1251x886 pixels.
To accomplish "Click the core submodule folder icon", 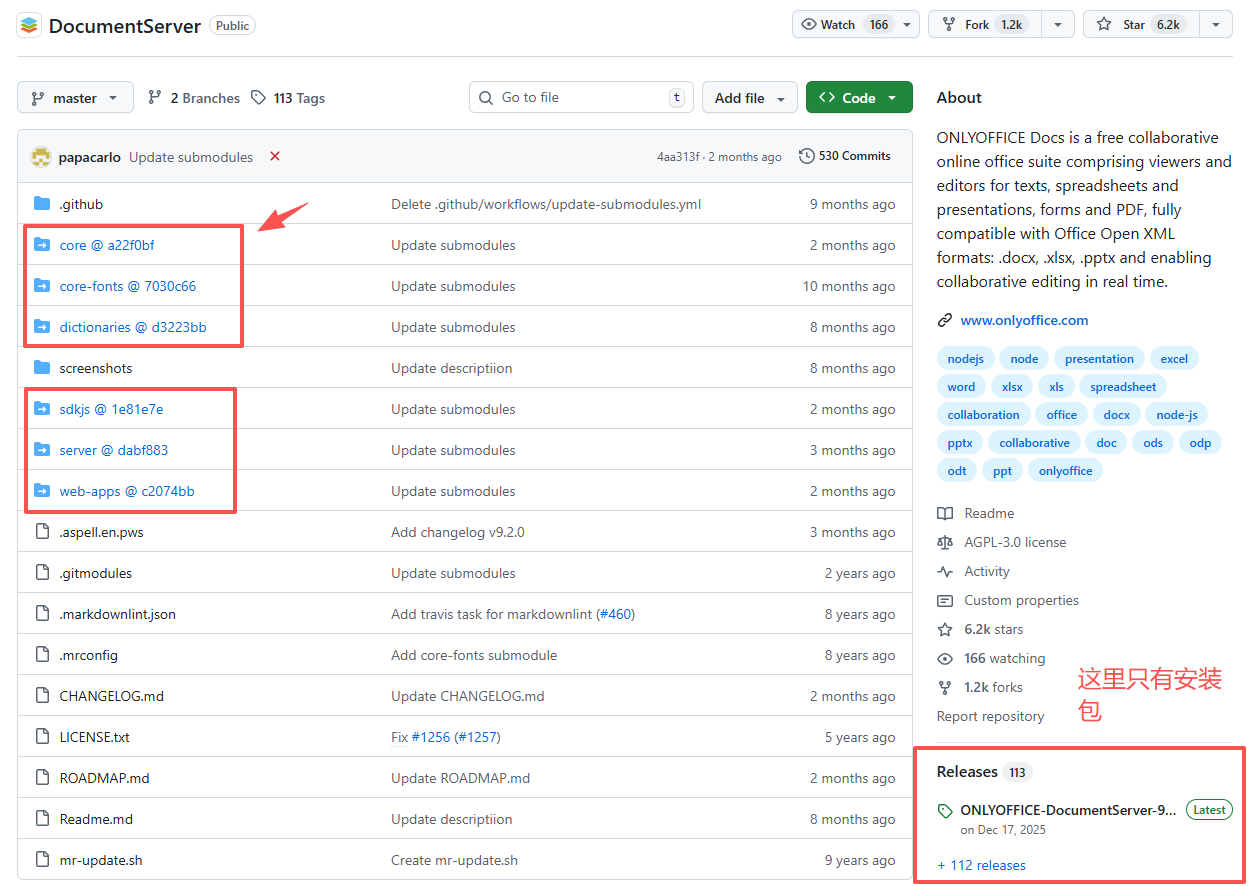I will [x=42, y=245].
